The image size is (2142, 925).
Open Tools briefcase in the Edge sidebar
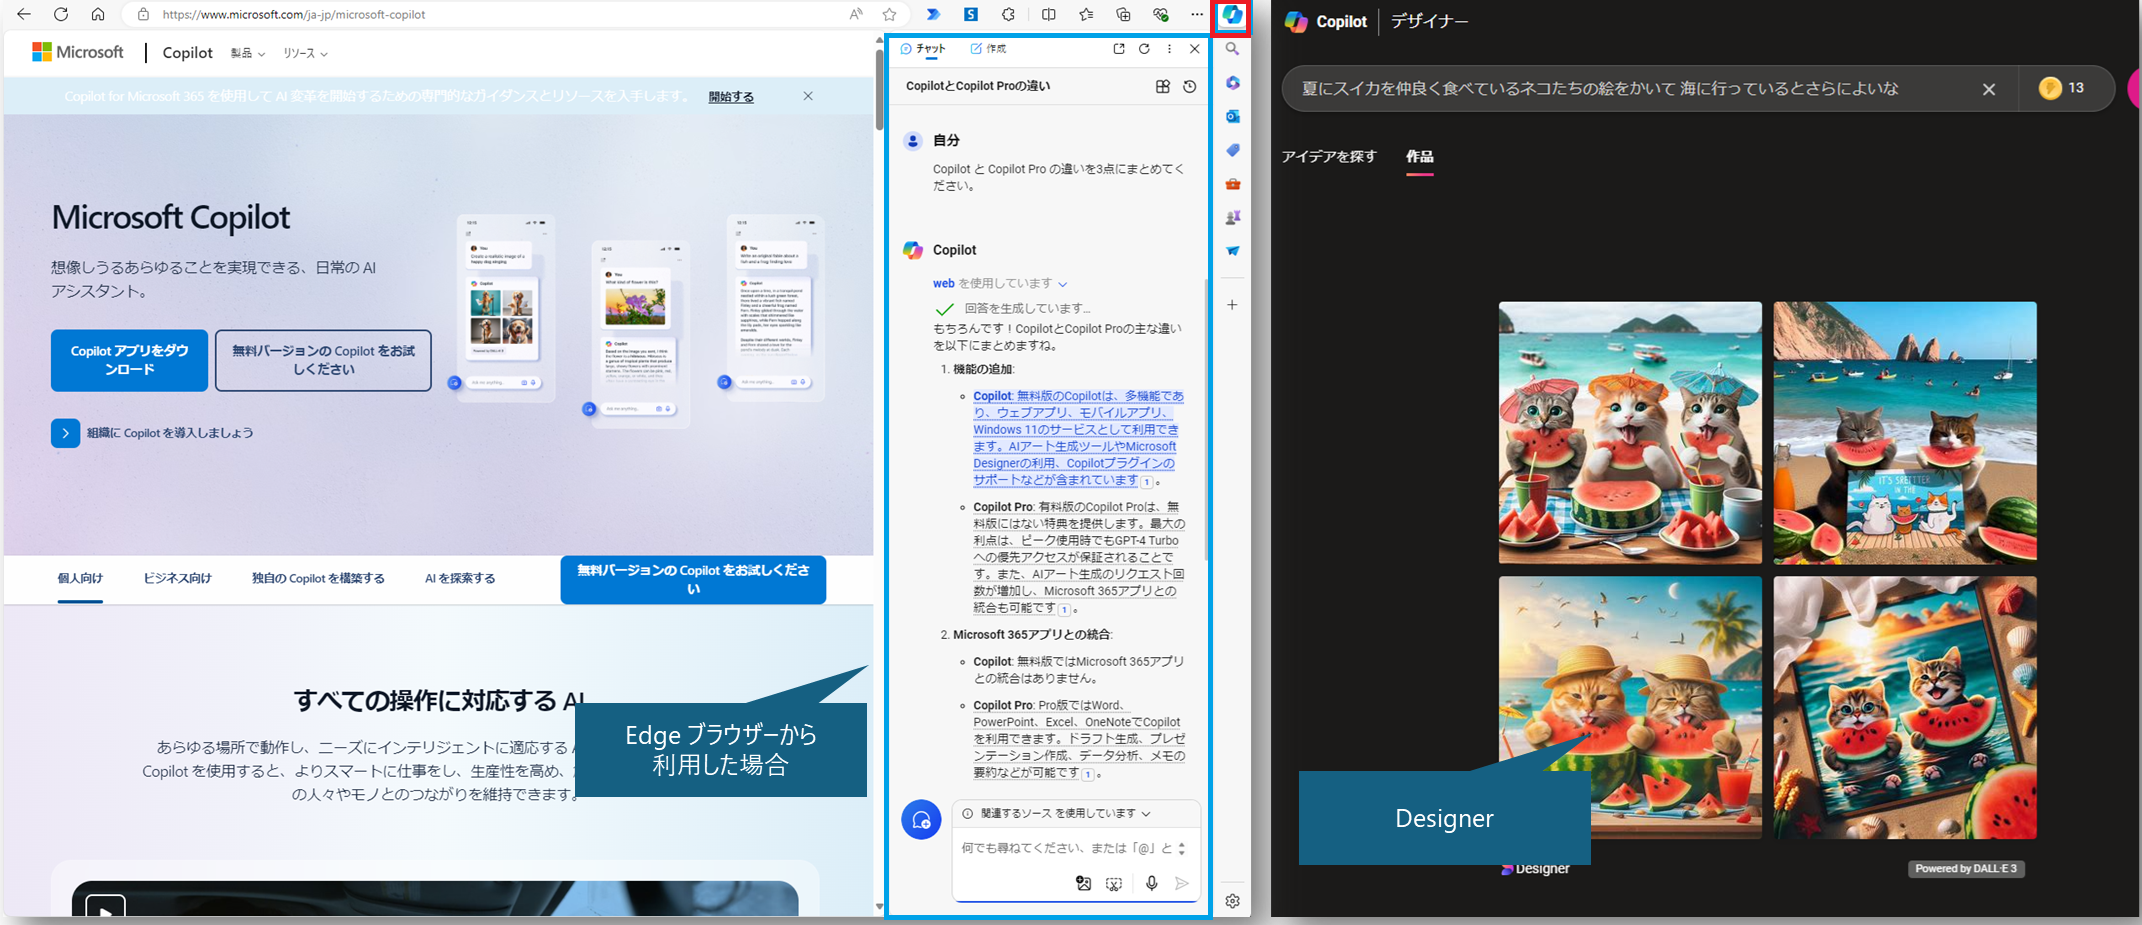coord(1233,184)
